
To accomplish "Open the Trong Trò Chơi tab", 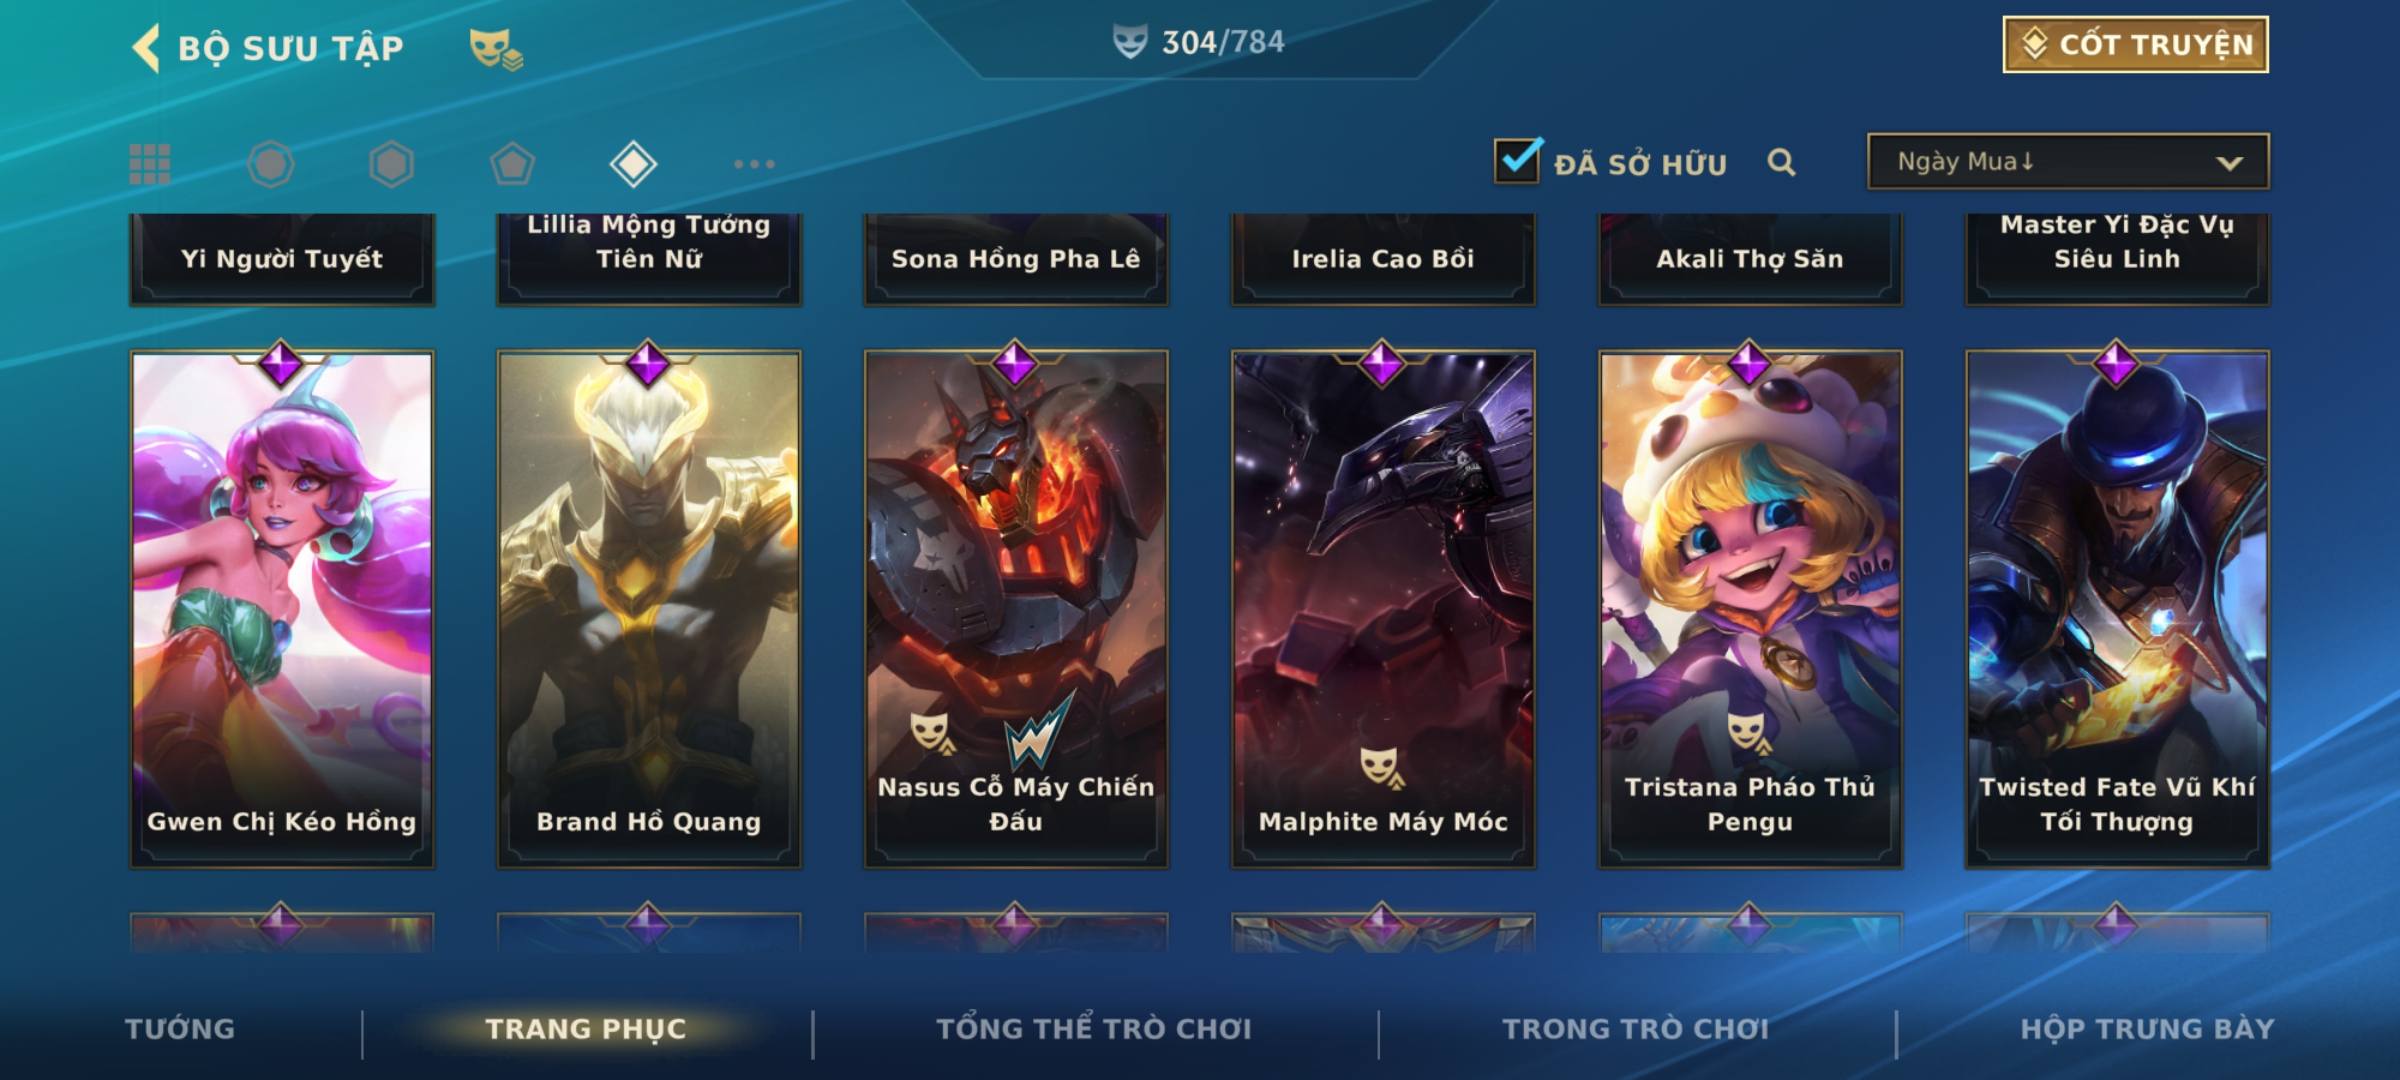I will coord(1636,1029).
